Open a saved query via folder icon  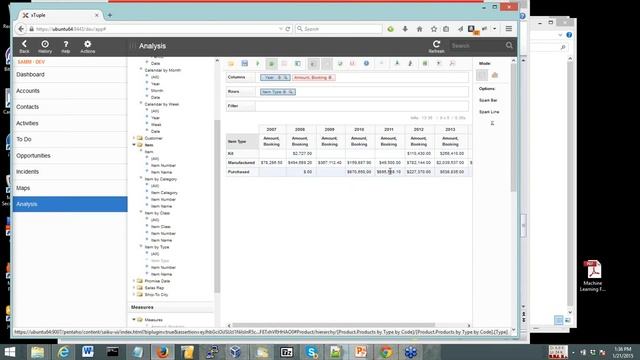click(231, 64)
